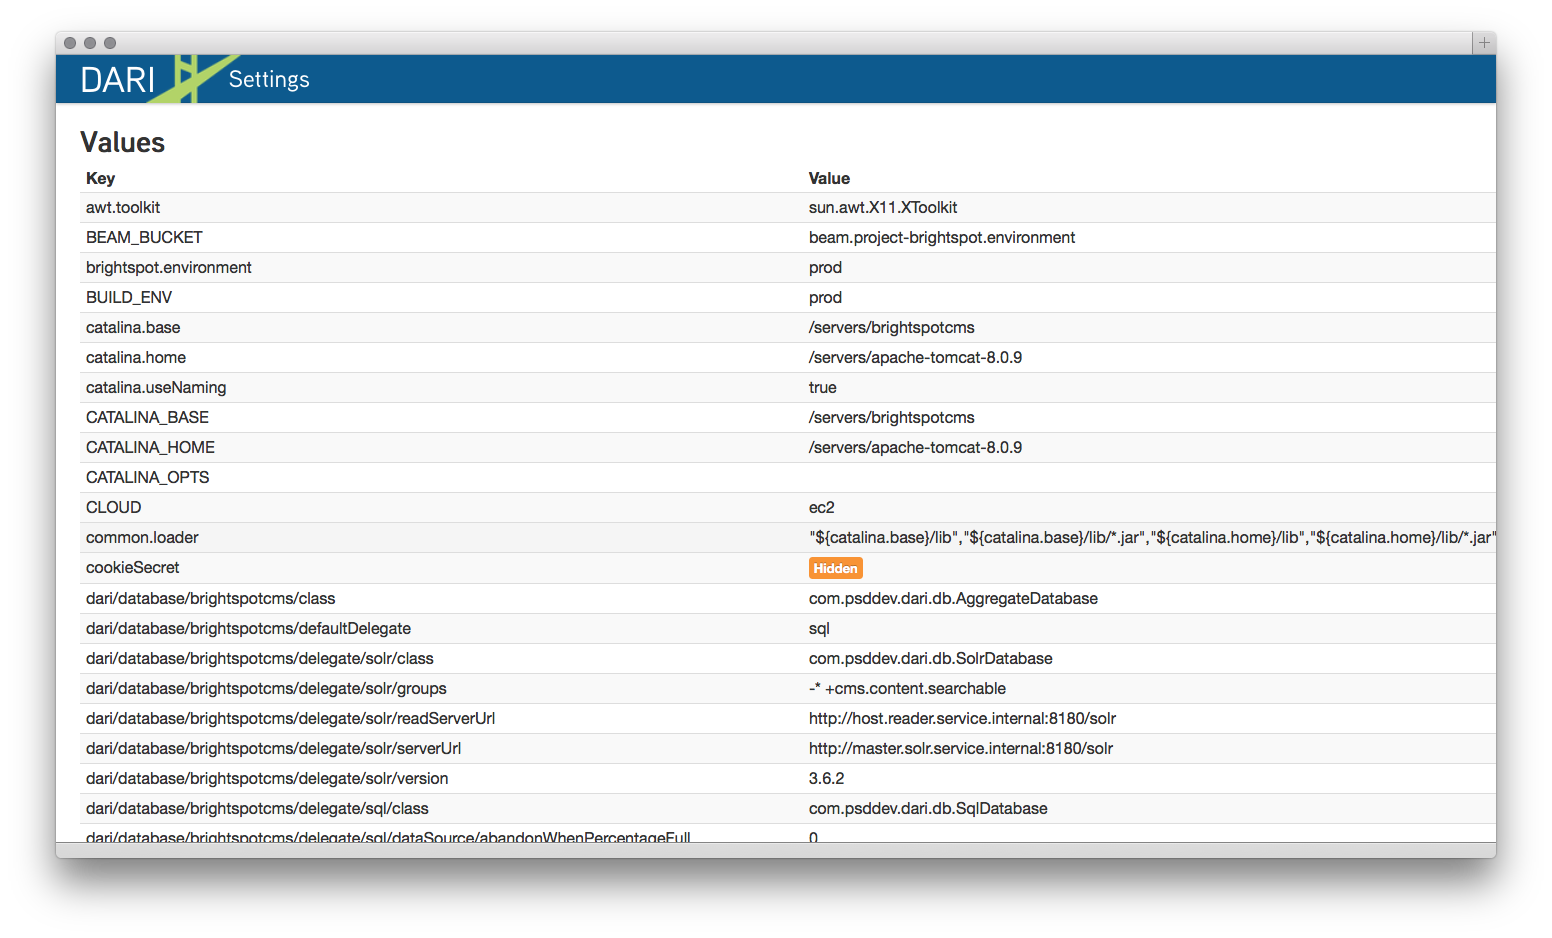Select the master.solr.service.internal URL value
Screen dimensions: 1552x938
point(961,748)
